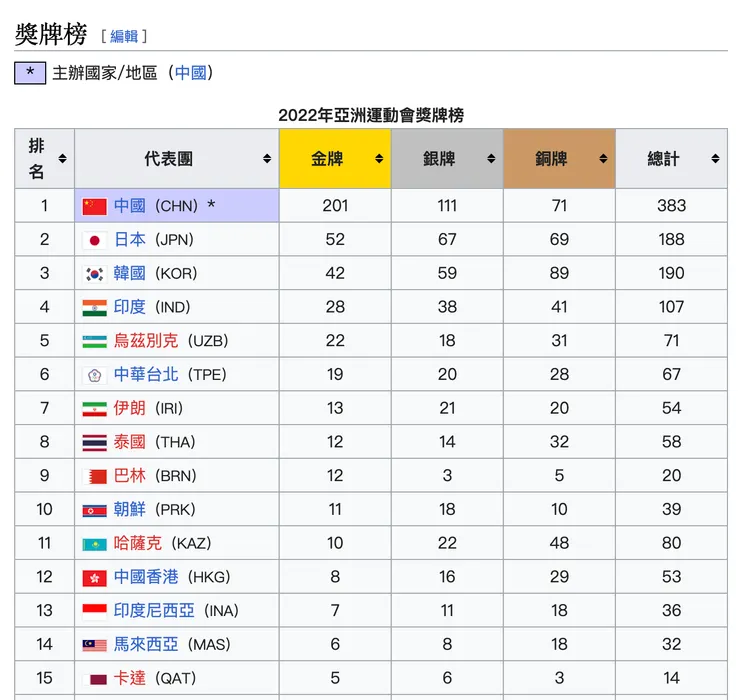
Task: Select the (TPE) country code text
Action: 207,375
